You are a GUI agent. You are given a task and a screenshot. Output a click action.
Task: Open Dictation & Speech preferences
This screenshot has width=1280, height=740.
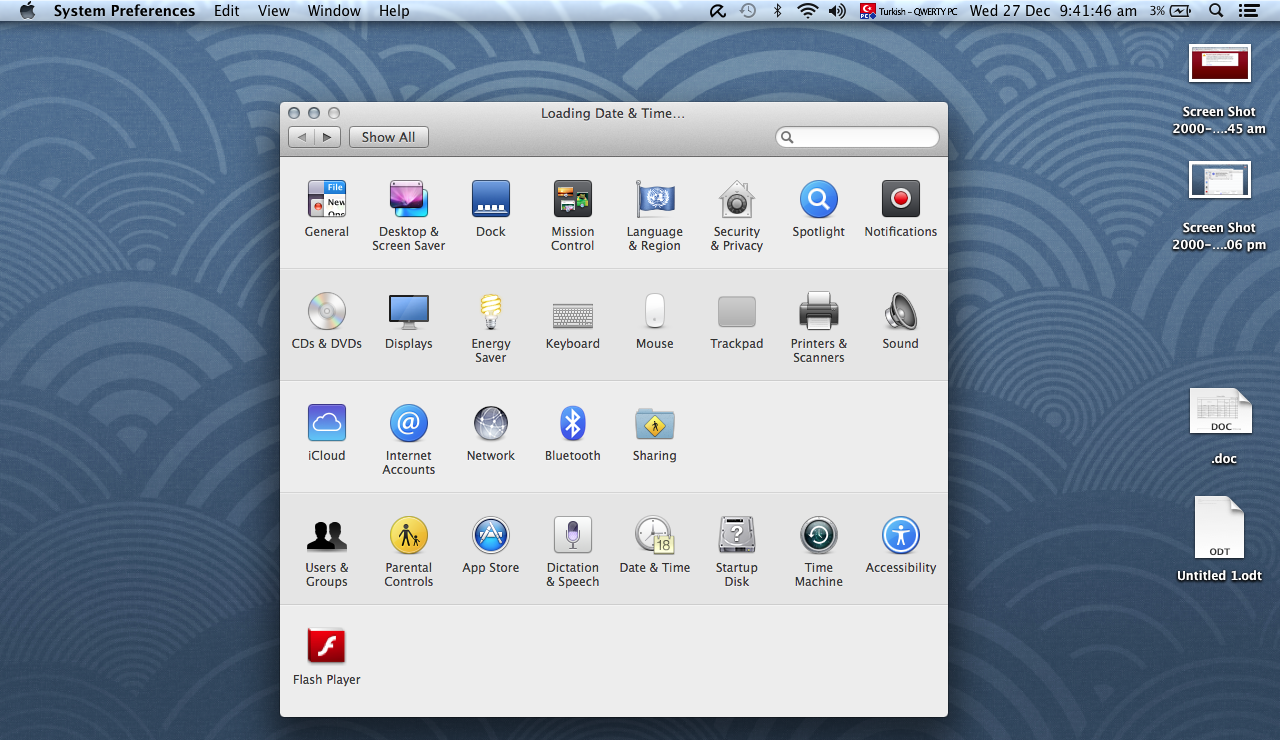tap(572, 536)
